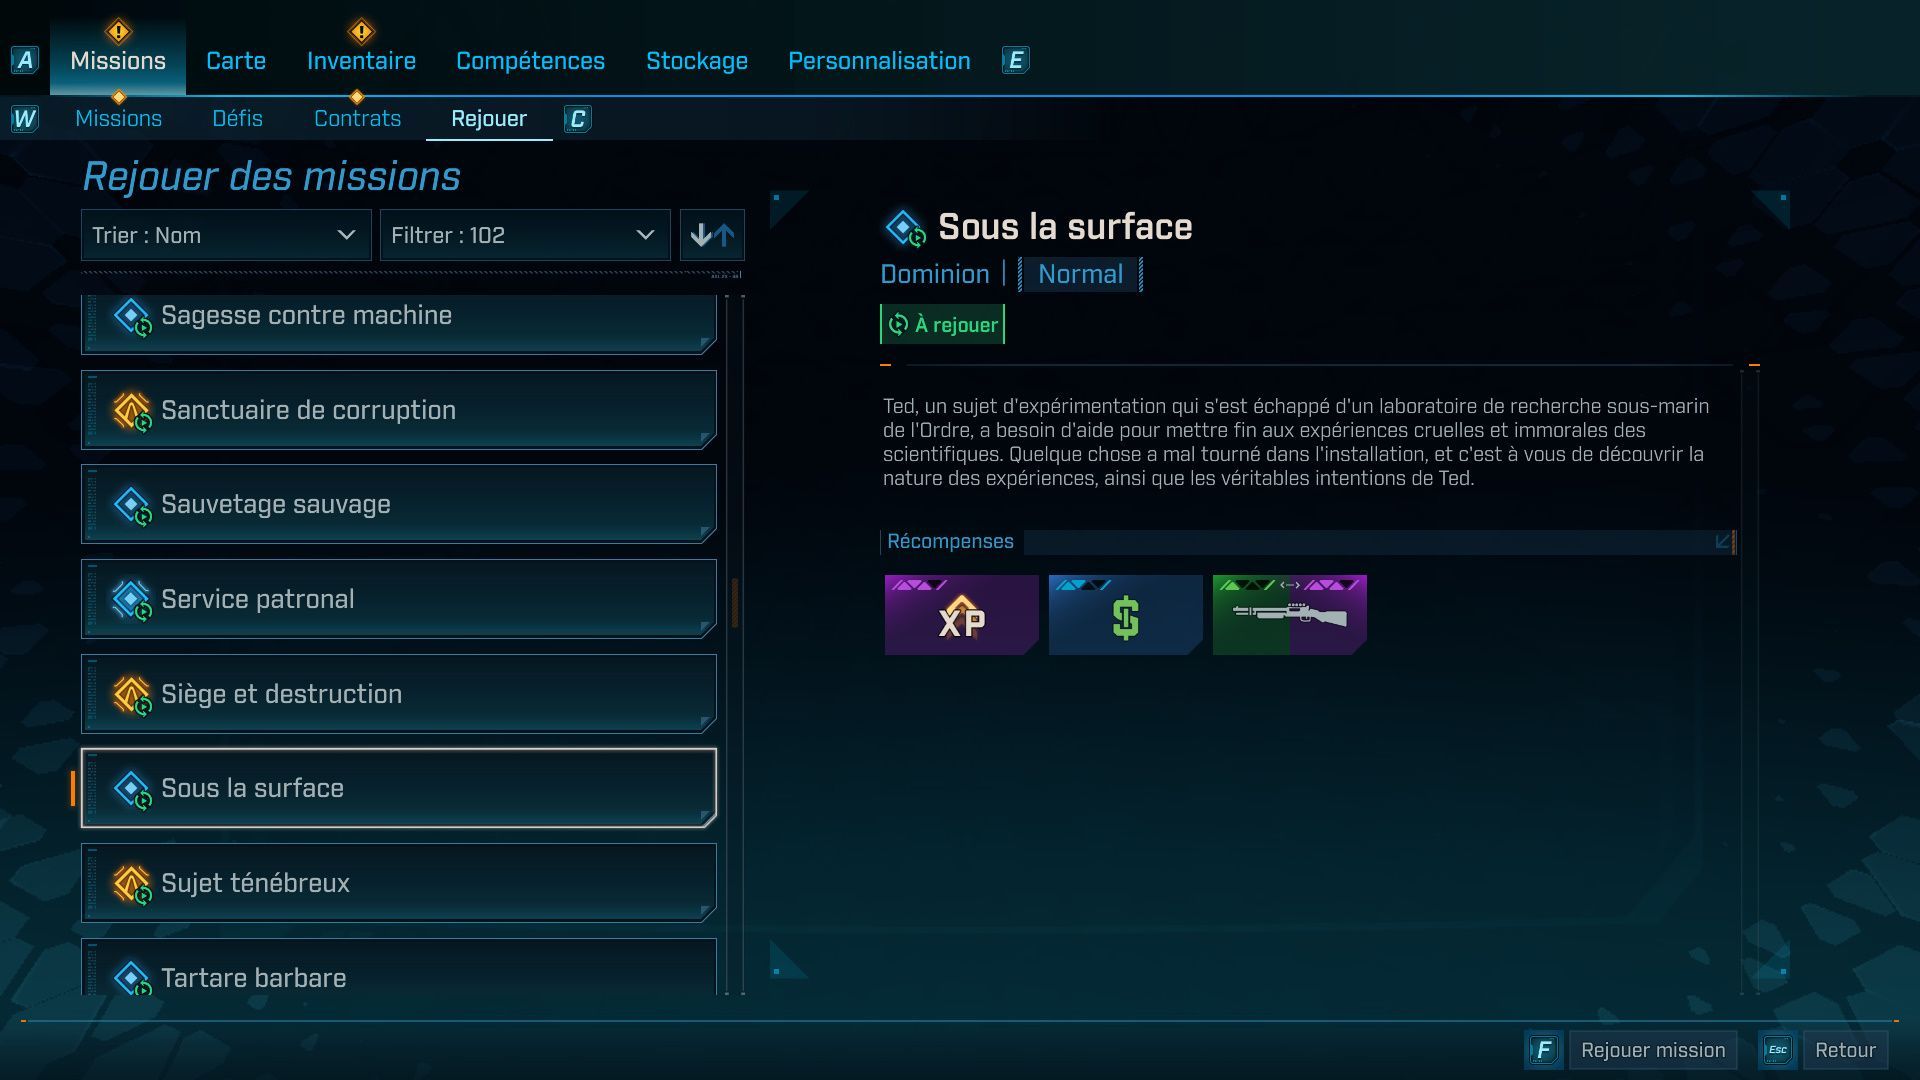Open the Trier : Nom dropdown
Screen dimensions: 1920x1080
pyautogui.click(x=225, y=235)
